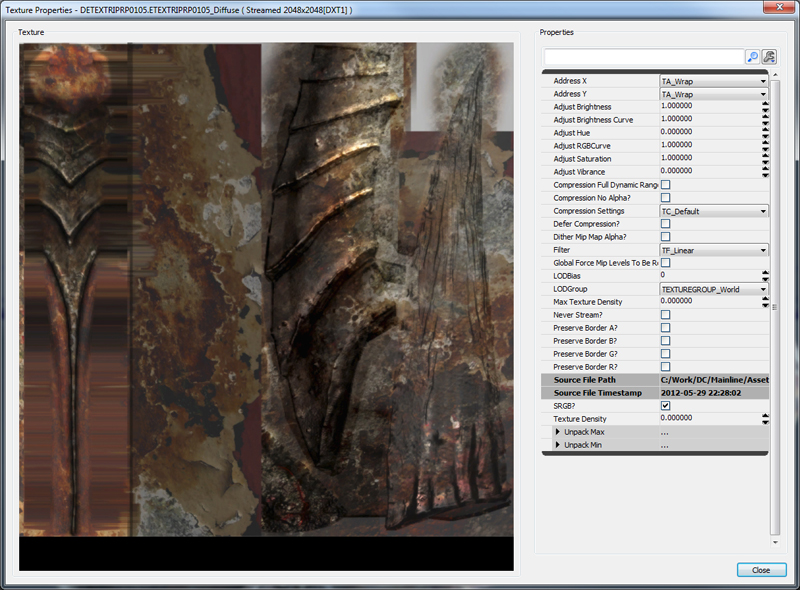Click the wrench options icon beside search

coord(769,57)
